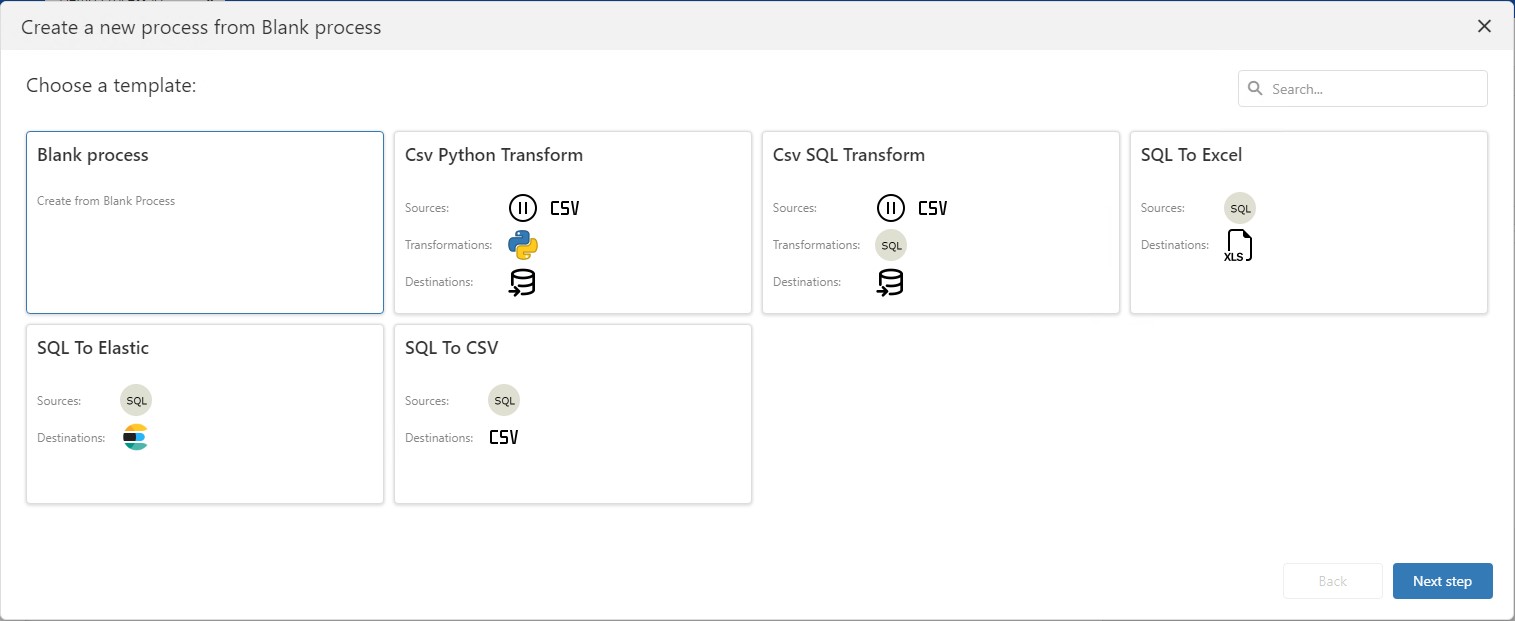Choose the Csv Python Transform template title
This screenshot has height=621, width=1515.
click(x=494, y=155)
